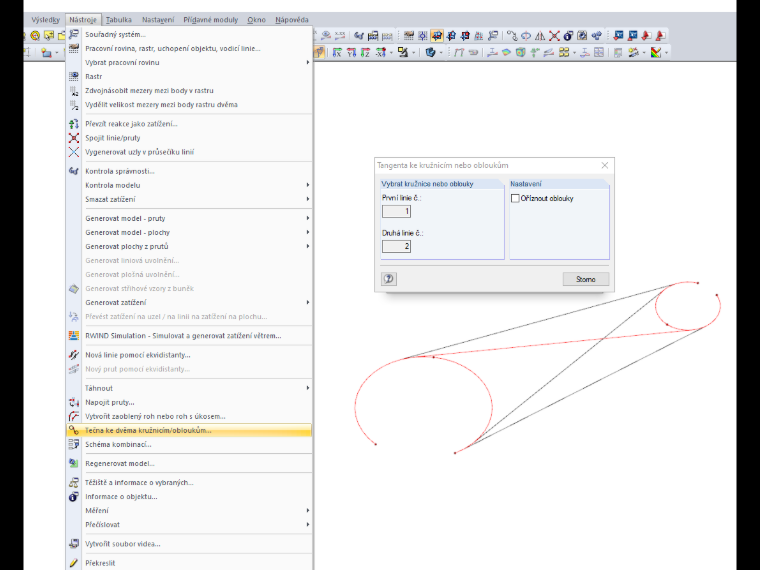Choose Kontrola správnosti... entry
This screenshot has width=760, height=570.
(x=189, y=171)
